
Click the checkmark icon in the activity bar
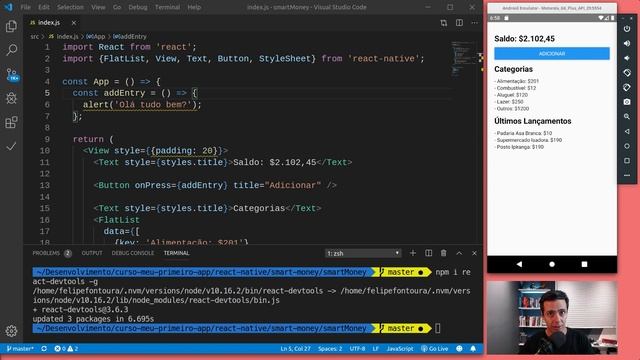pyautogui.click(x=11, y=146)
